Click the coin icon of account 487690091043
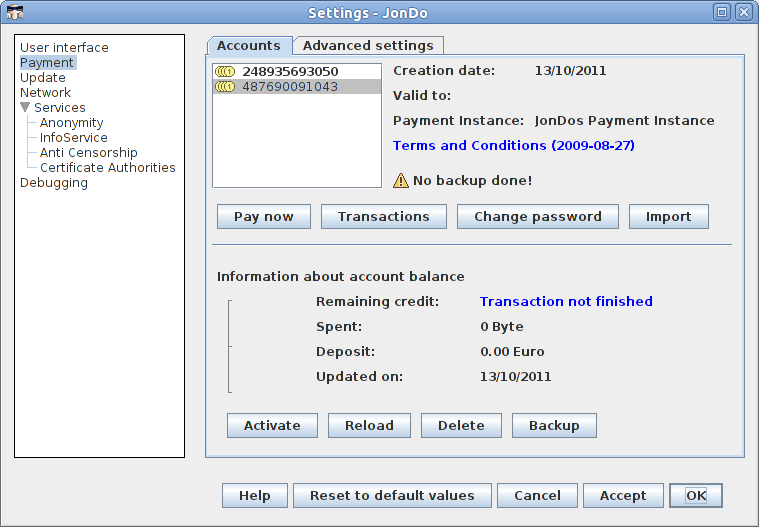The image size is (759, 527). 225,87
